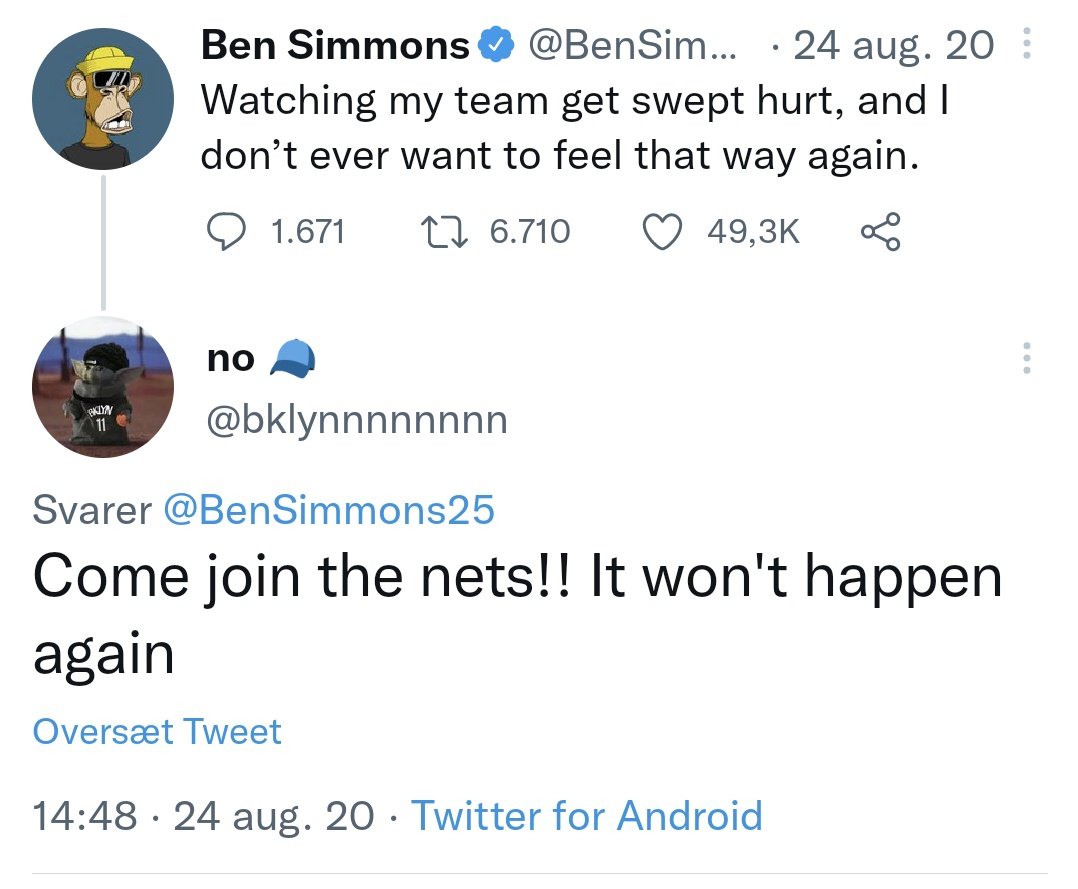Click the truncated @BenSim... handle

tap(632, 45)
